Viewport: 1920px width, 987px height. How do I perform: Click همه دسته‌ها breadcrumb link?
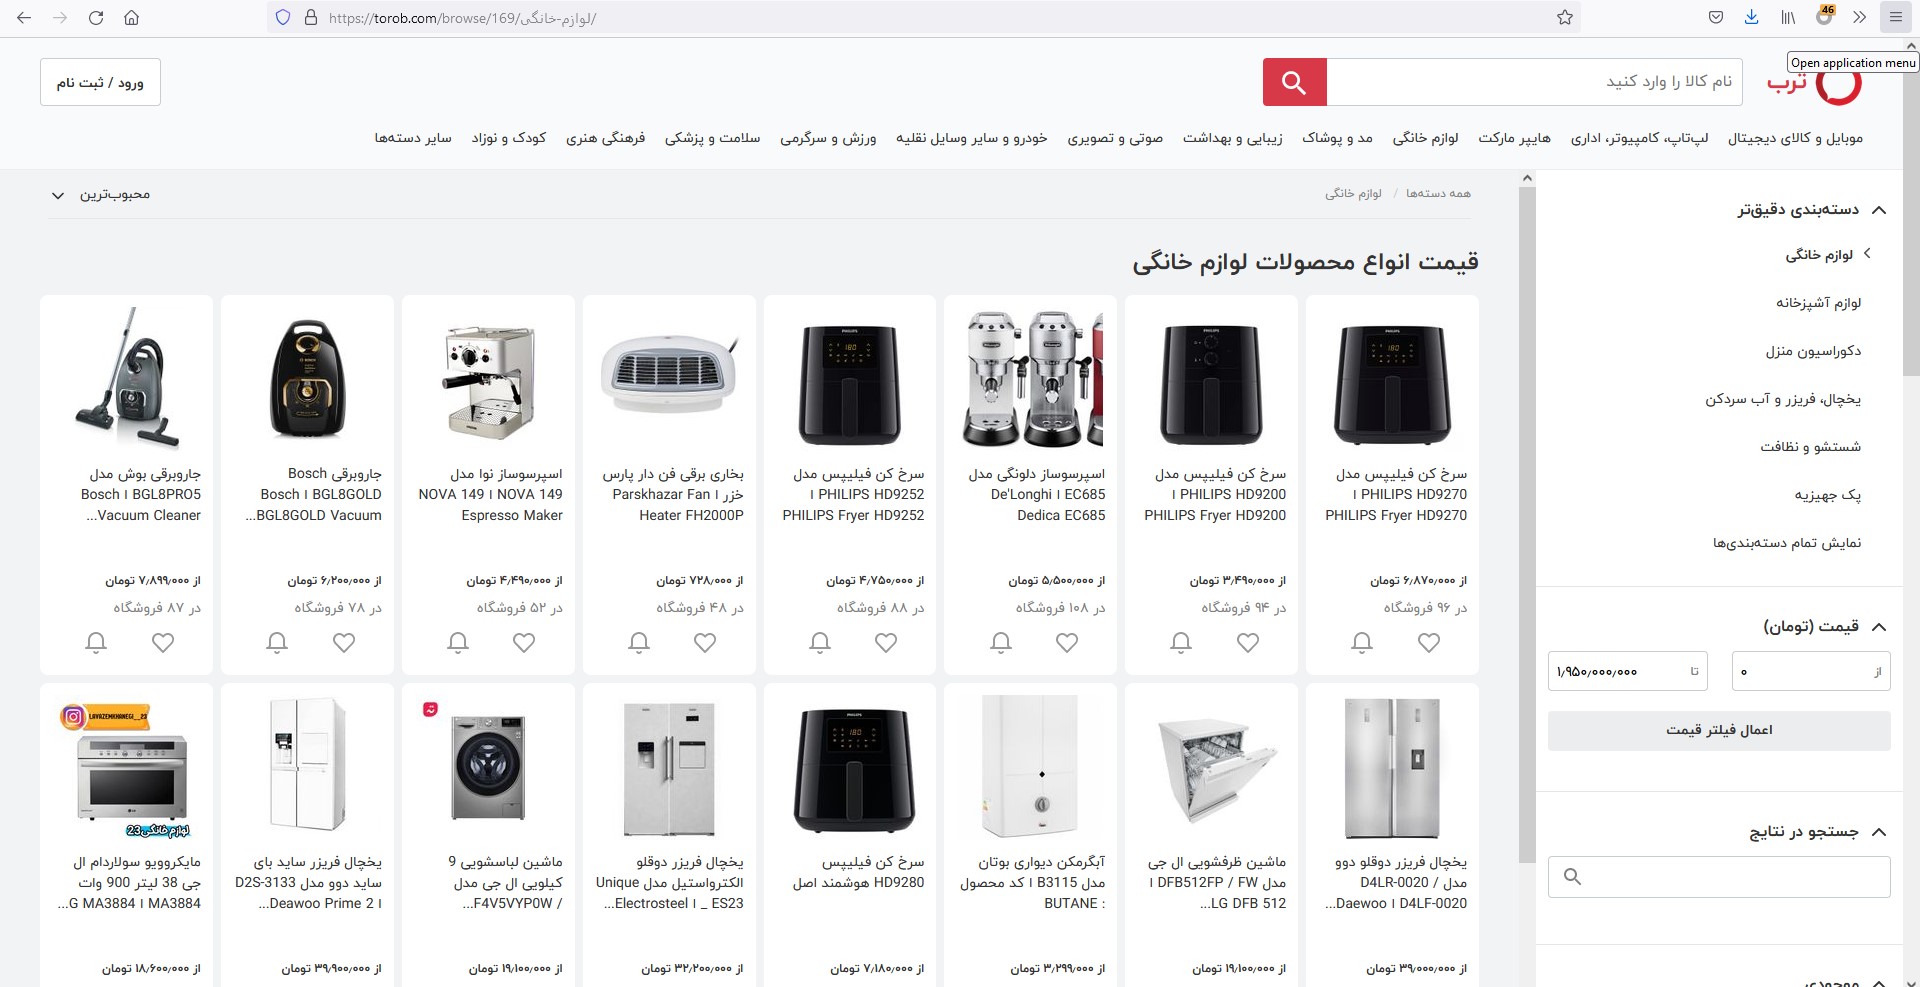(1438, 194)
